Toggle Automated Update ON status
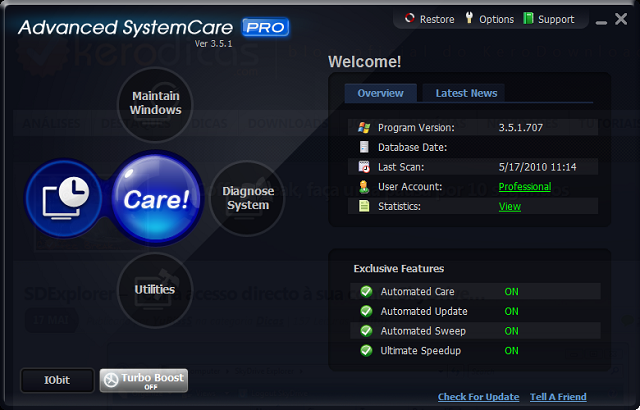 pos(511,311)
